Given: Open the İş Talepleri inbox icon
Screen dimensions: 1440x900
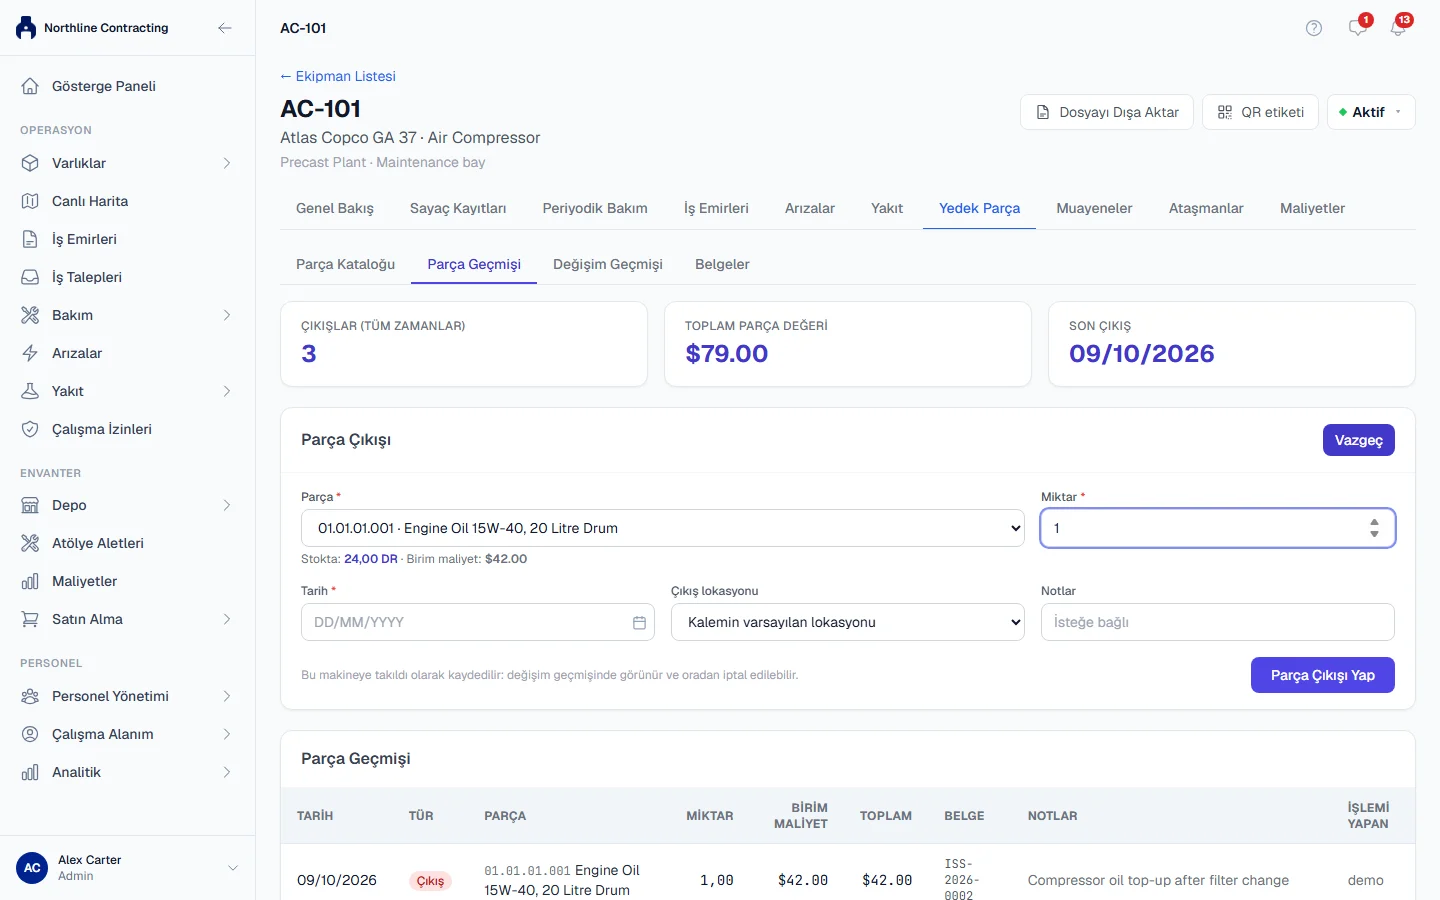Looking at the screenshot, I should point(30,277).
